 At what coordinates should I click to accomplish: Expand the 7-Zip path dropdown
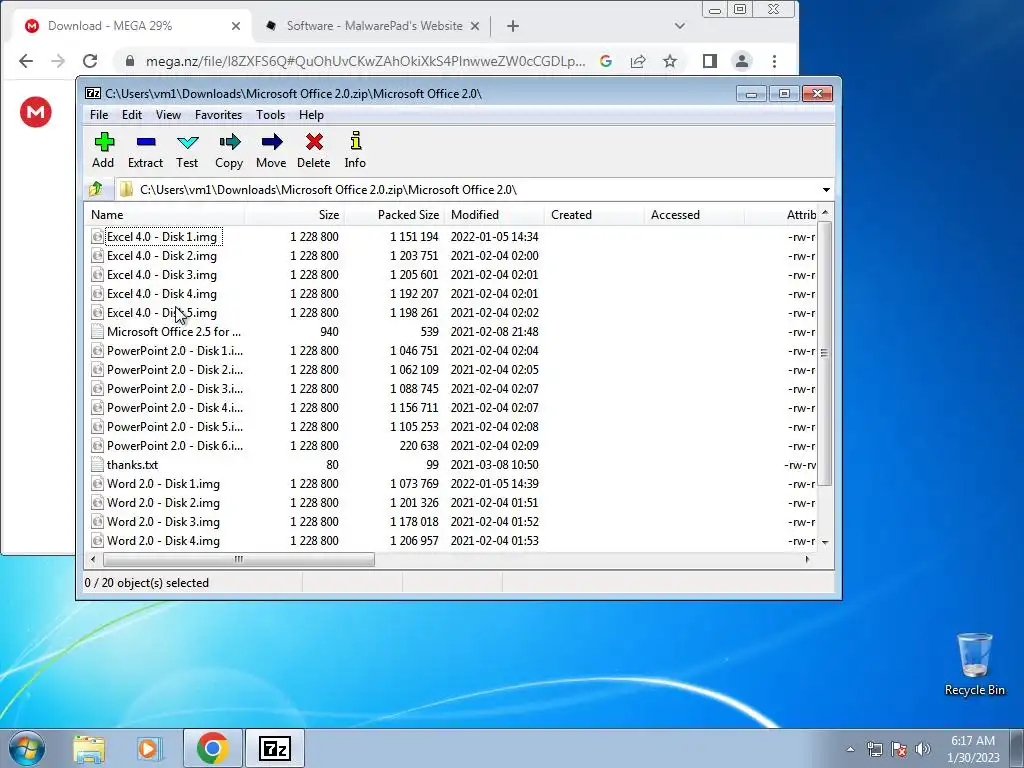tap(826, 189)
